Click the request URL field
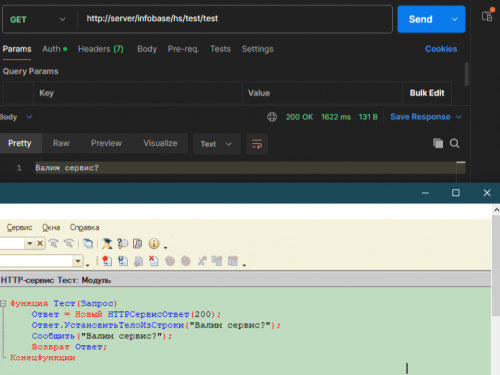Viewport: 500px width, 375px height. click(x=235, y=19)
